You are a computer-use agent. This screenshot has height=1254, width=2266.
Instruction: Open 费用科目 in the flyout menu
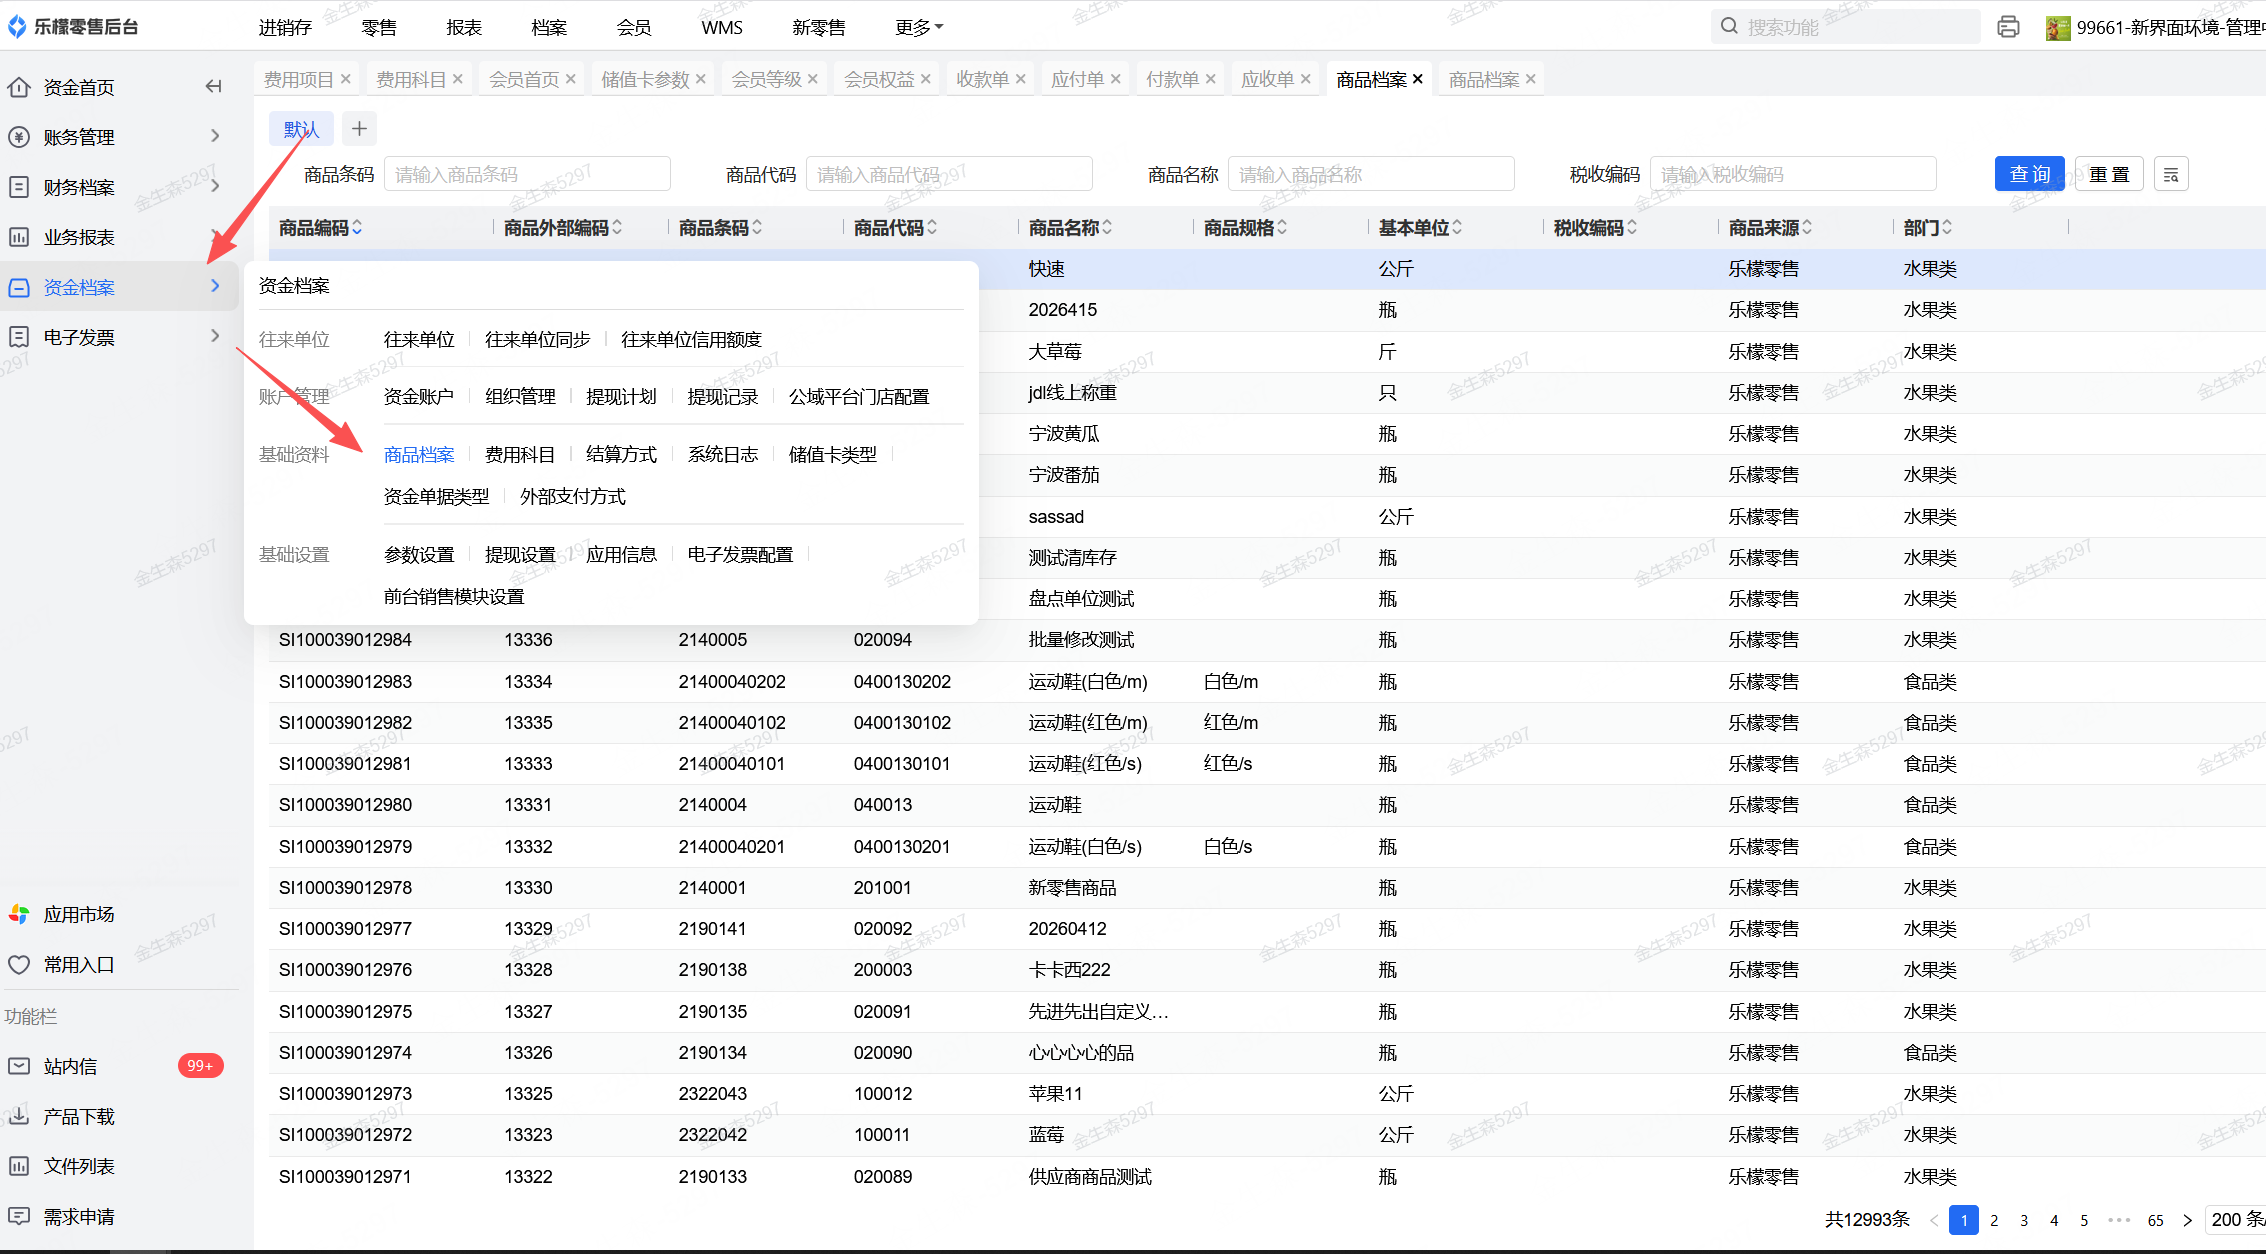[519, 455]
